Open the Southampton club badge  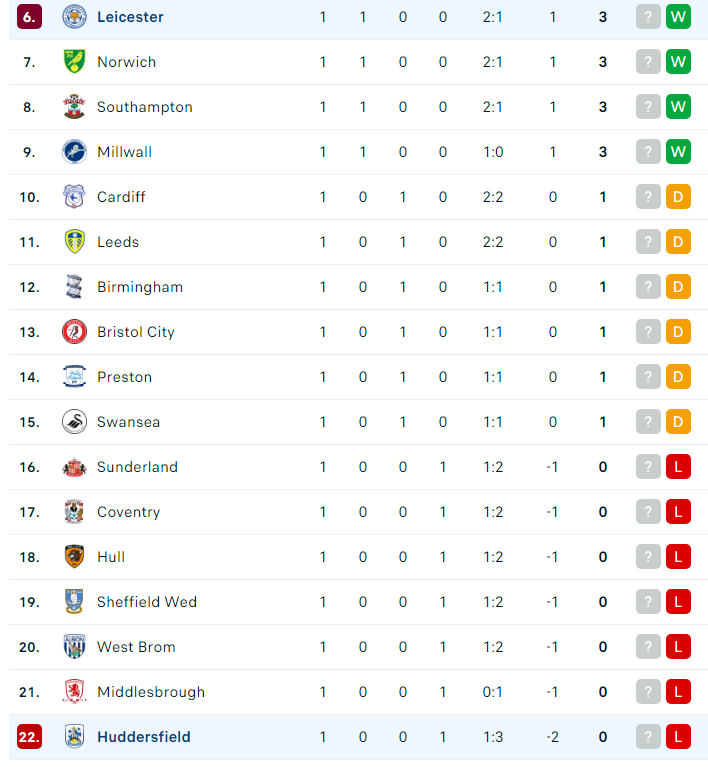point(74,107)
